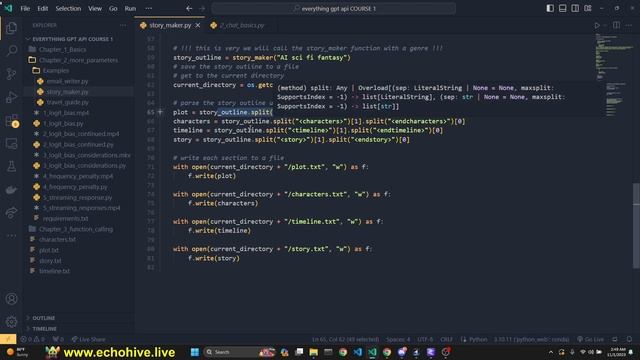Toggle the bottom panel visibility
The width and height of the screenshot is (640, 360).
pos(562,8)
